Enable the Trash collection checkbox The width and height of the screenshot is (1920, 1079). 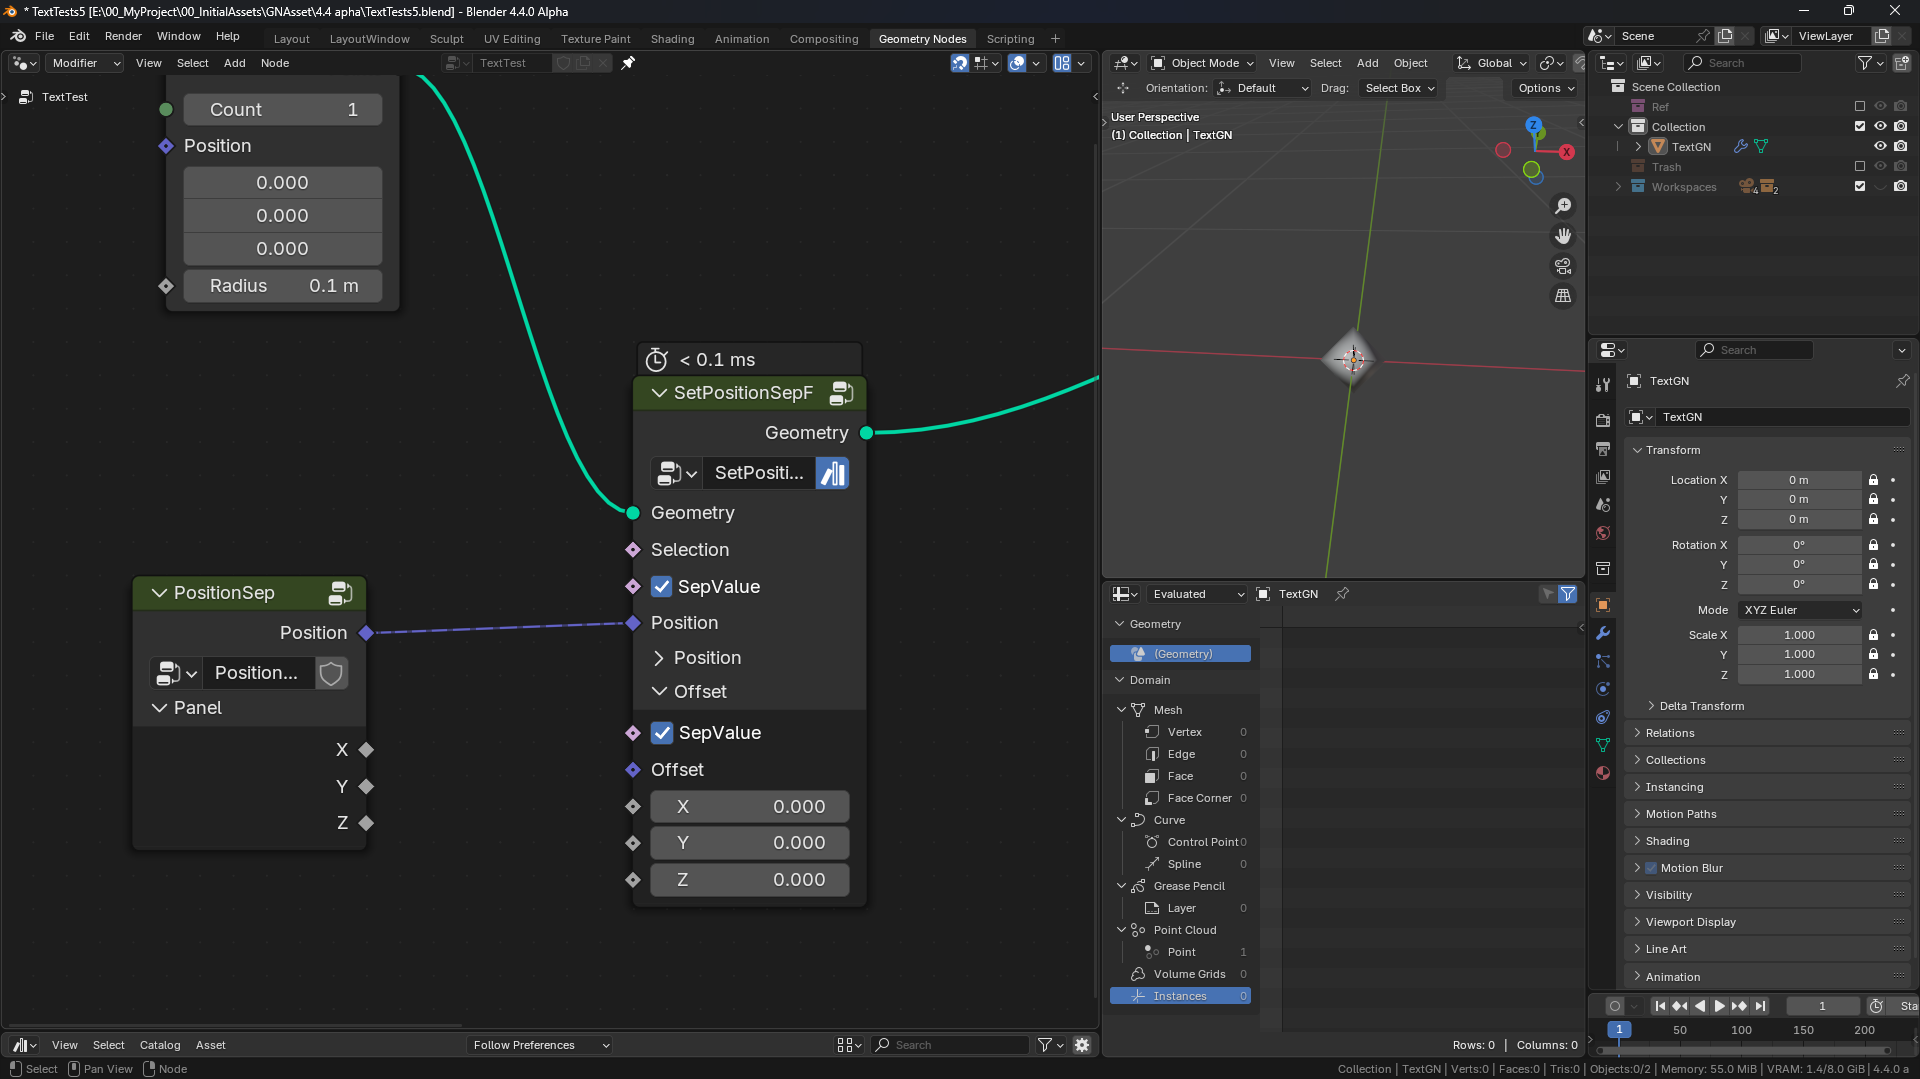tap(1860, 166)
